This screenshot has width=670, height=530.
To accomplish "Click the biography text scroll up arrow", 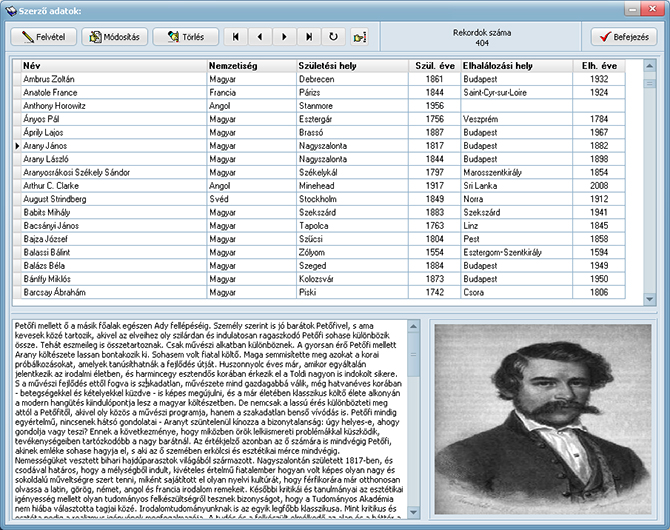I will pyautogui.click(x=413, y=327).
